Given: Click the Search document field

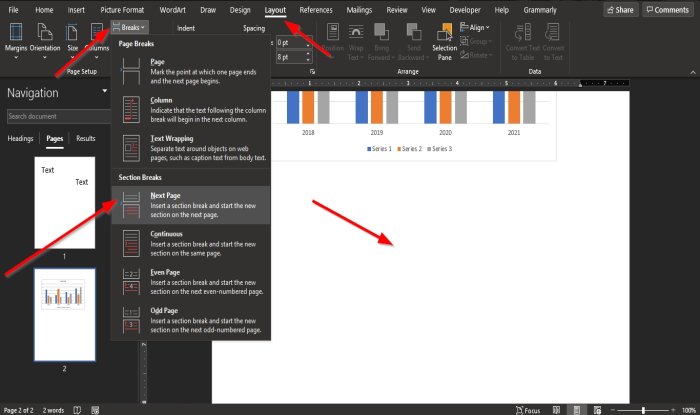Looking at the screenshot, I should point(58,116).
